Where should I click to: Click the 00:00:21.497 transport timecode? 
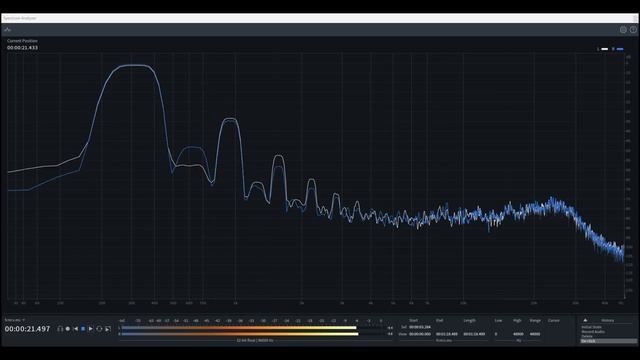click(x=27, y=329)
